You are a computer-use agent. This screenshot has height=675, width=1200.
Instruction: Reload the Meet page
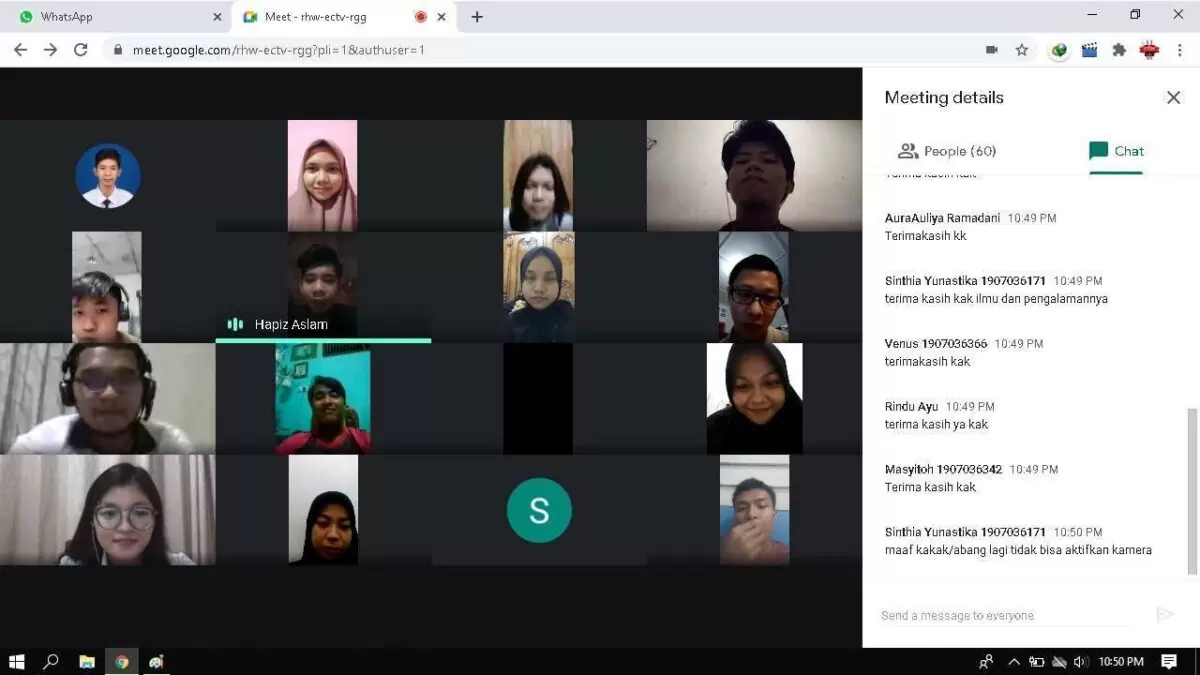(x=81, y=49)
